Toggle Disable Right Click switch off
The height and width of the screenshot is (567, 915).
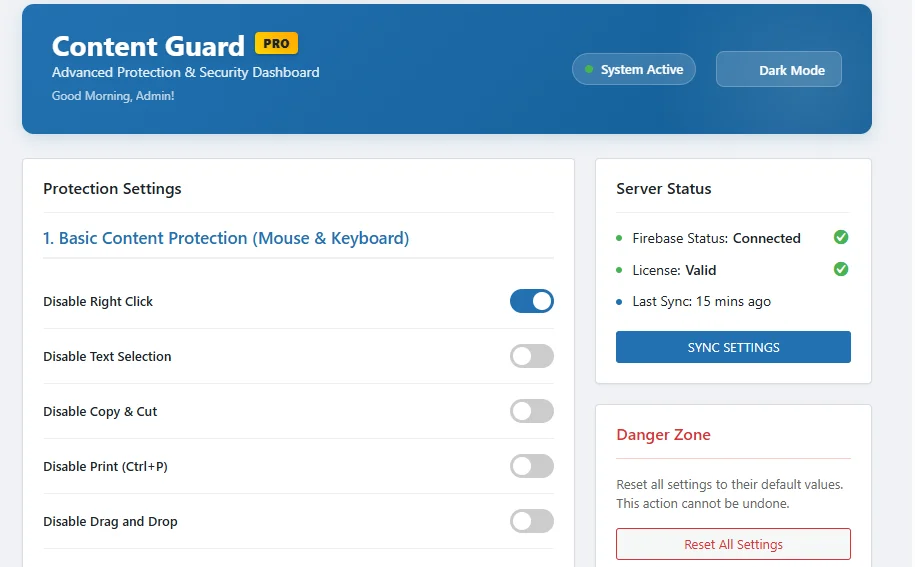(532, 301)
